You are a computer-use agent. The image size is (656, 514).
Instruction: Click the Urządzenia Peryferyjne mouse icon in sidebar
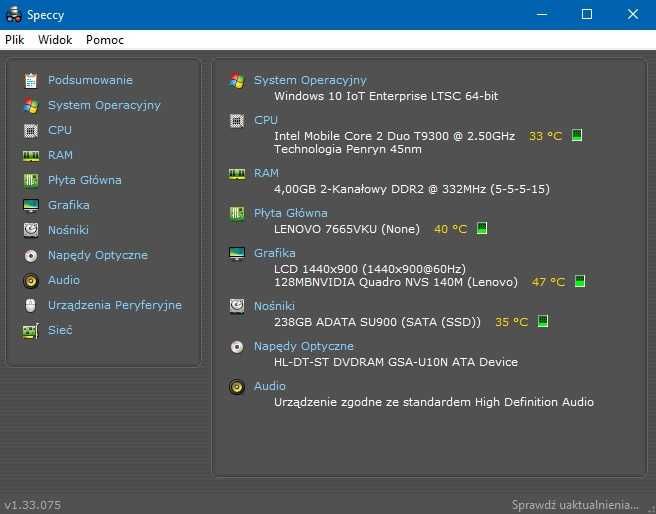tap(31, 305)
